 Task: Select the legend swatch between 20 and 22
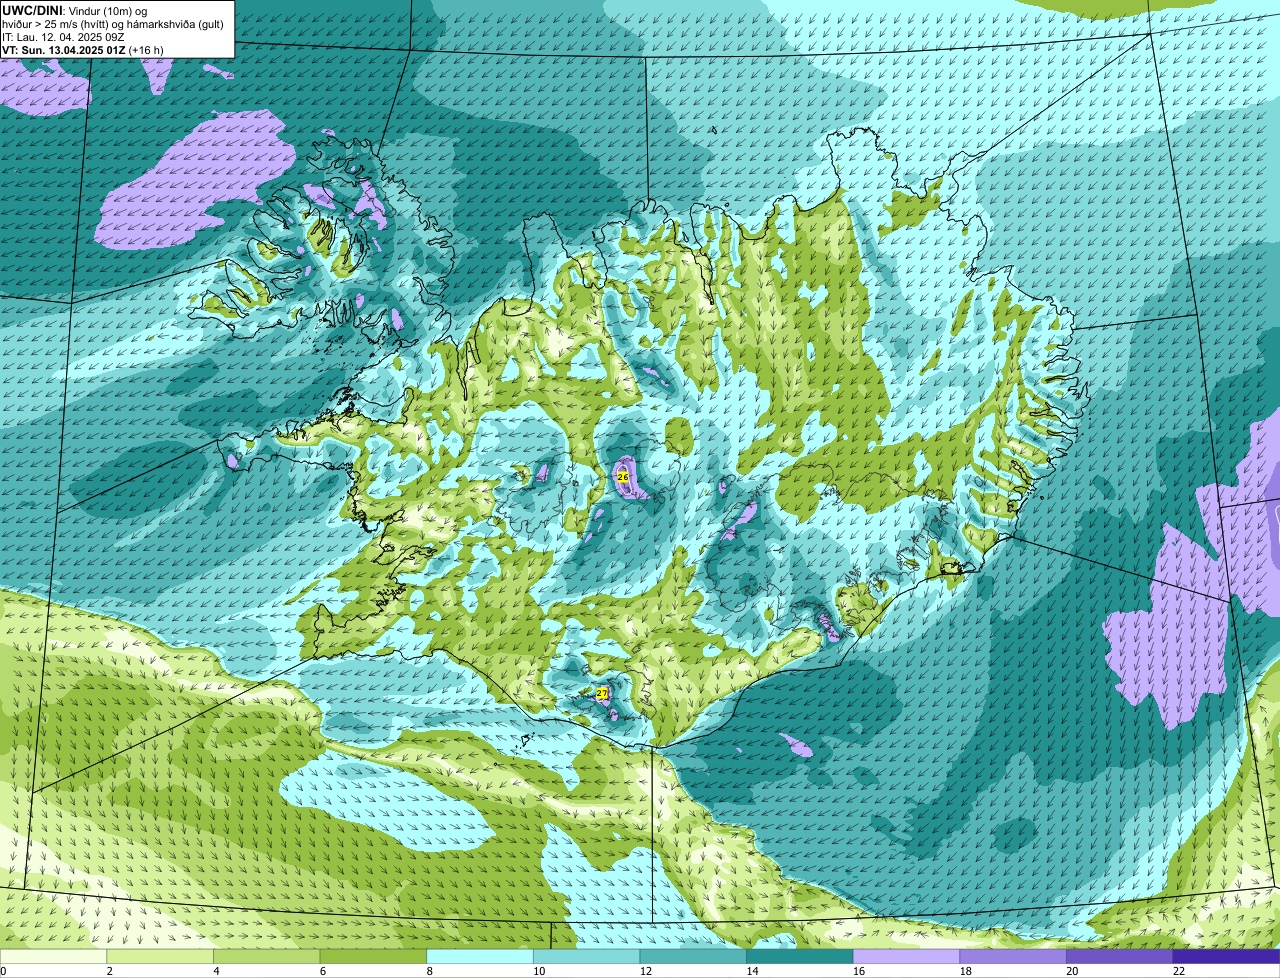click(1119, 957)
